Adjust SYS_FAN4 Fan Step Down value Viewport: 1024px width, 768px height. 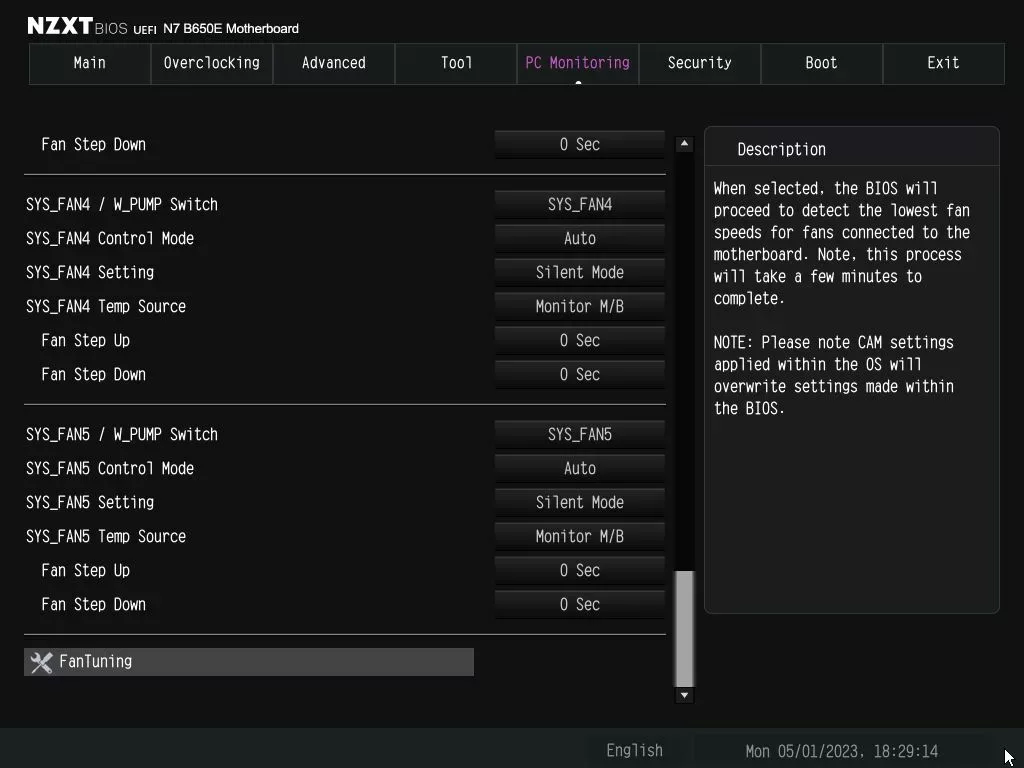(x=579, y=374)
